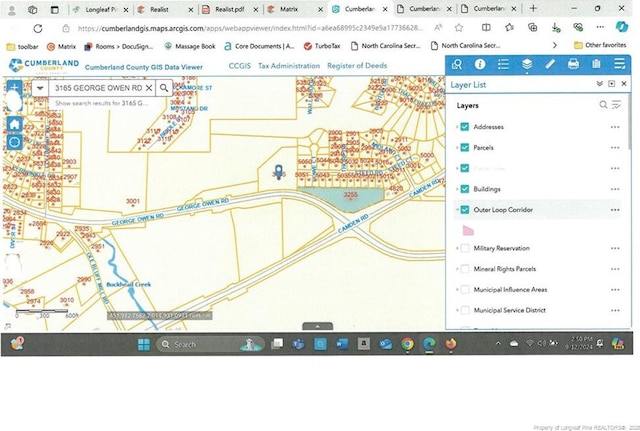Open the info widget in the toolbar
This screenshot has width=640, height=431.
tap(480, 64)
